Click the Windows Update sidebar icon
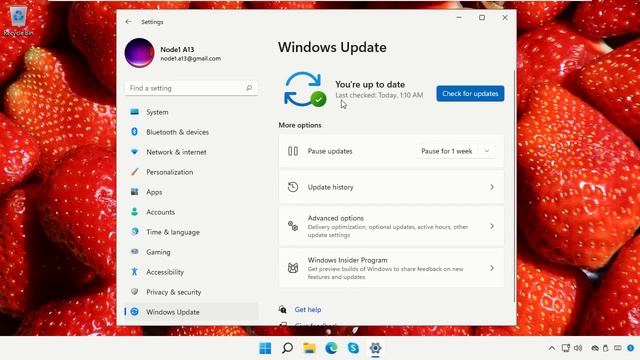 coord(134,311)
